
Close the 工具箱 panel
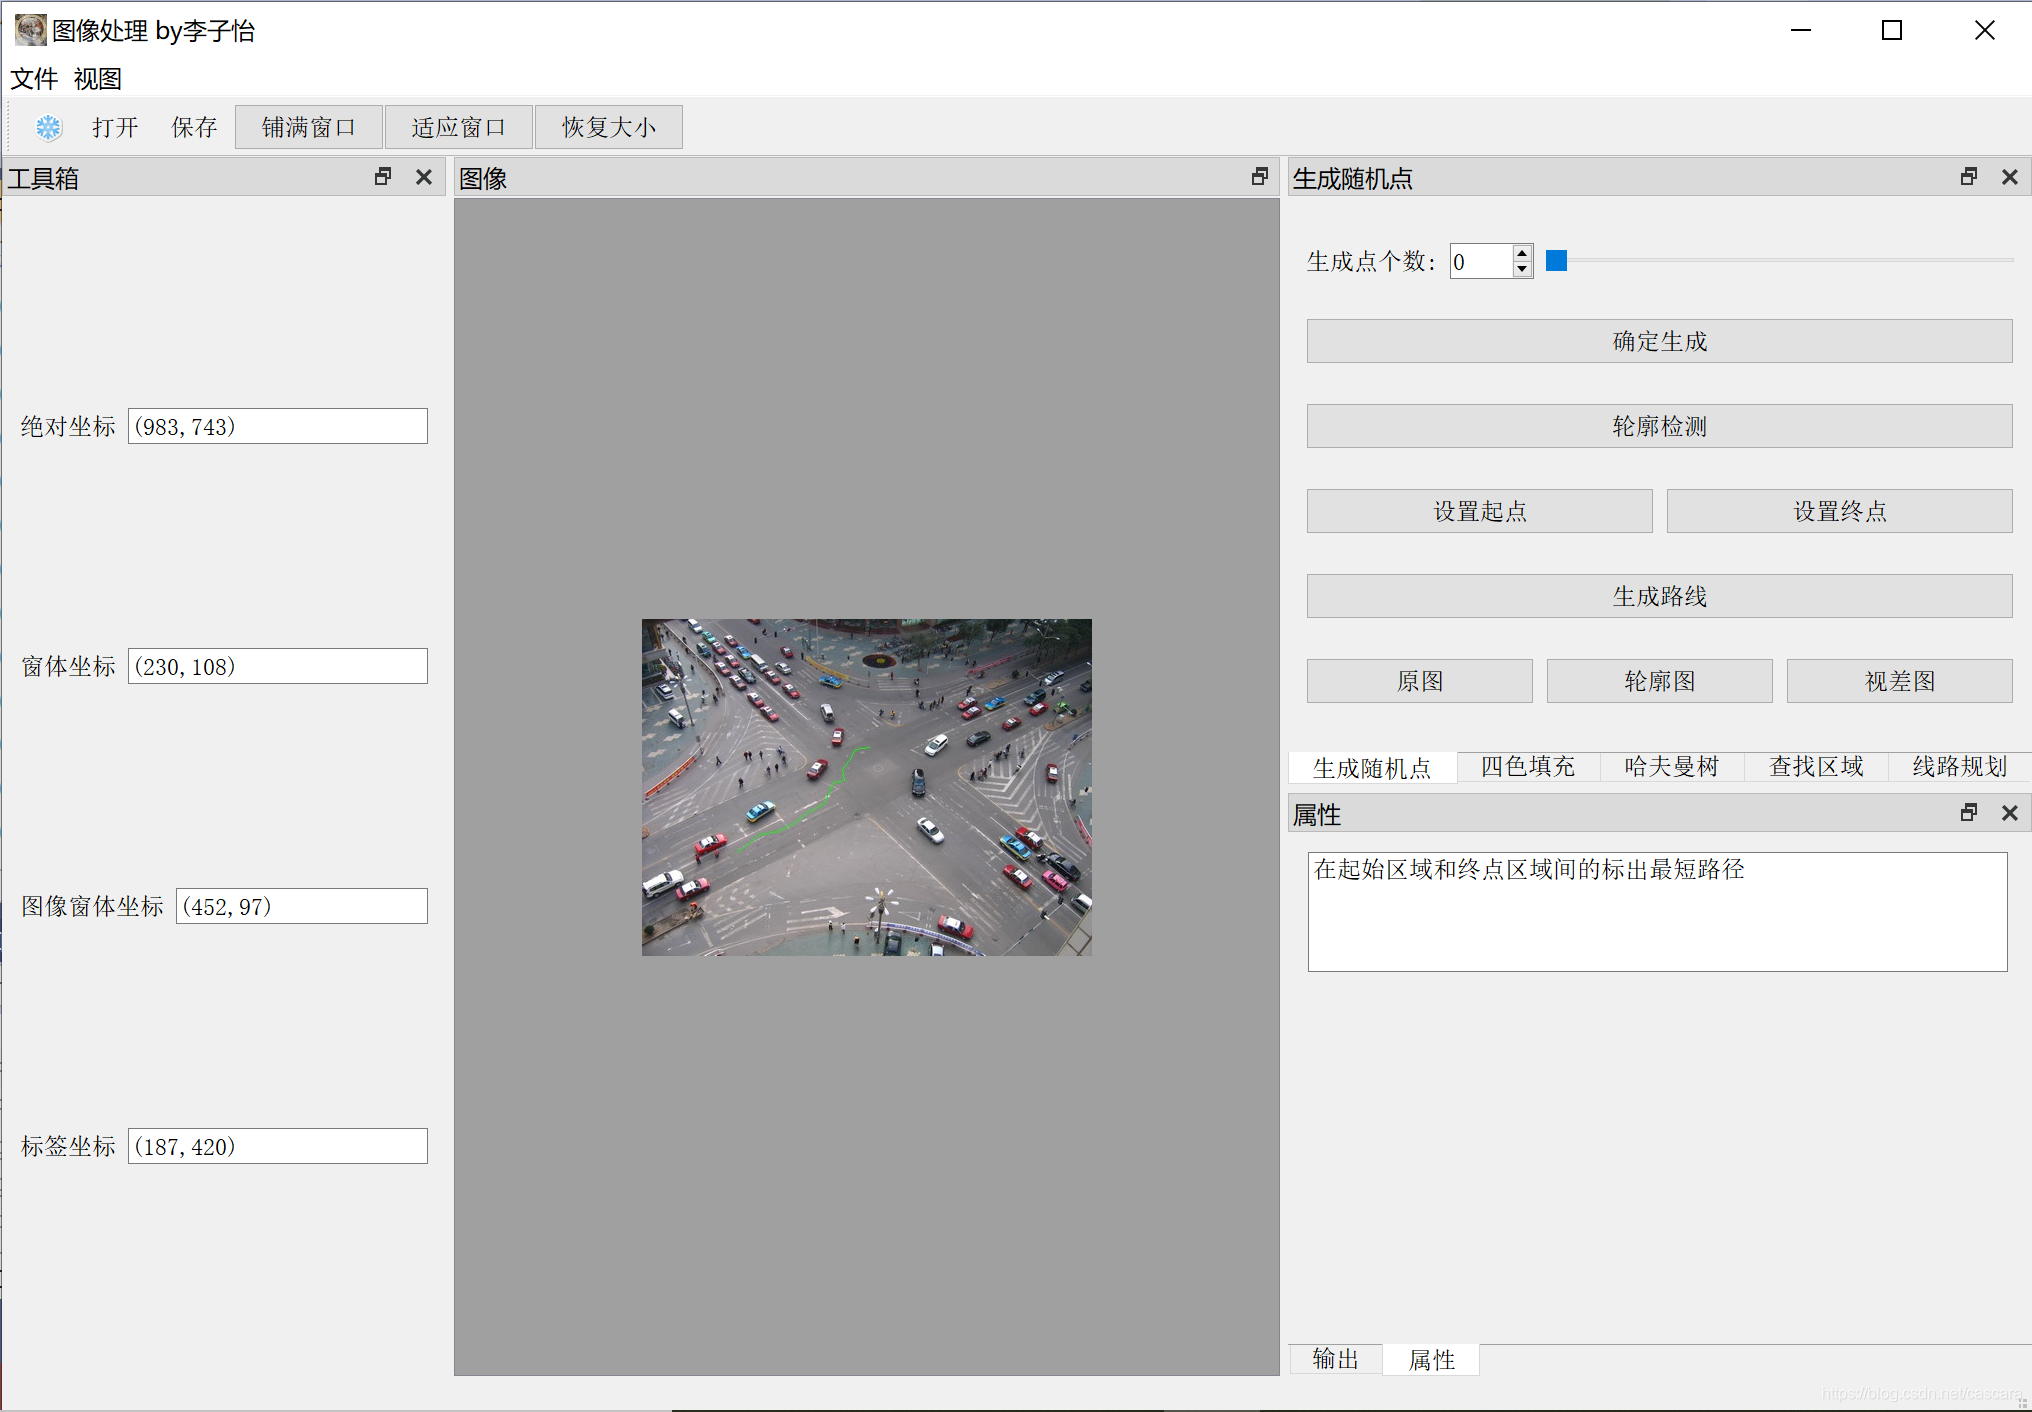coord(424,177)
